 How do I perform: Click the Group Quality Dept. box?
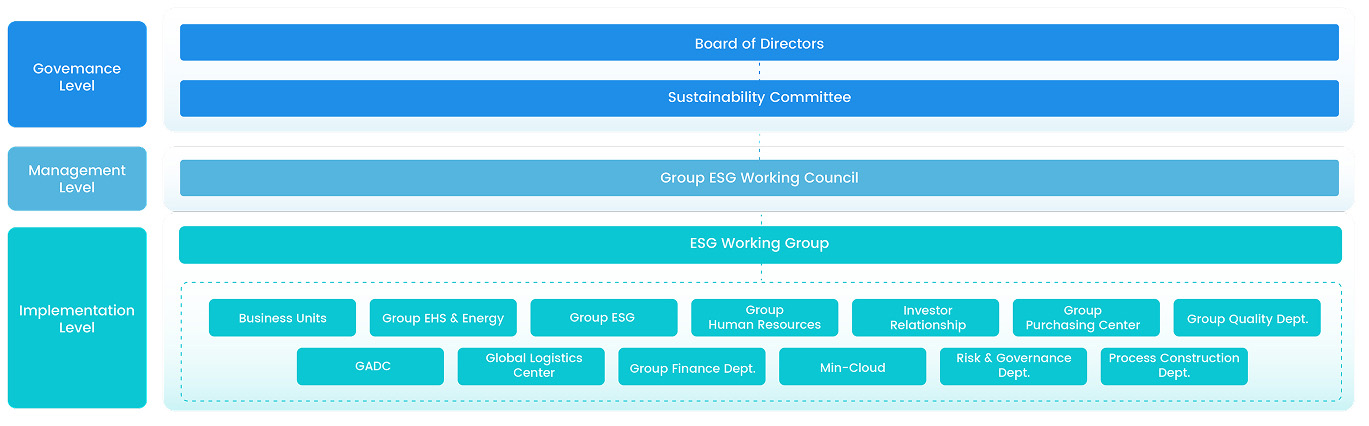pos(1246,318)
